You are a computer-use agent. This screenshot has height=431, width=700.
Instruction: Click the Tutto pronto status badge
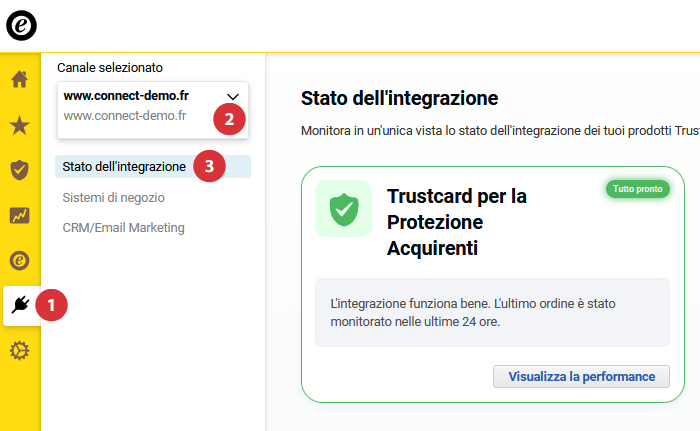coord(637,189)
